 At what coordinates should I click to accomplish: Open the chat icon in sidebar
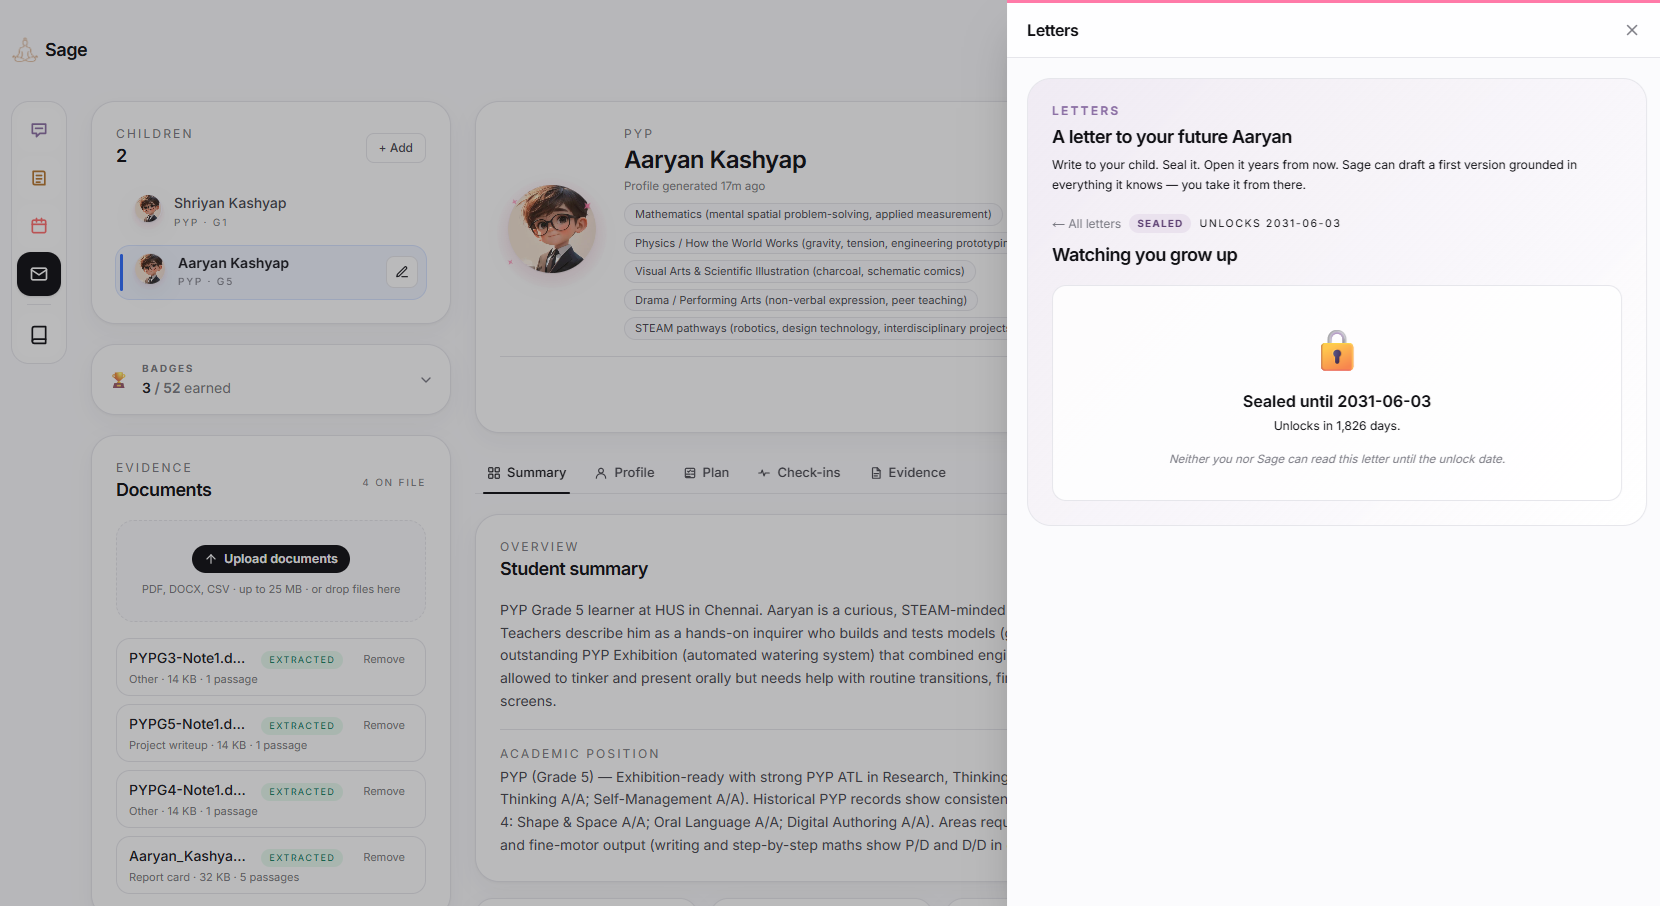point(39,130)
